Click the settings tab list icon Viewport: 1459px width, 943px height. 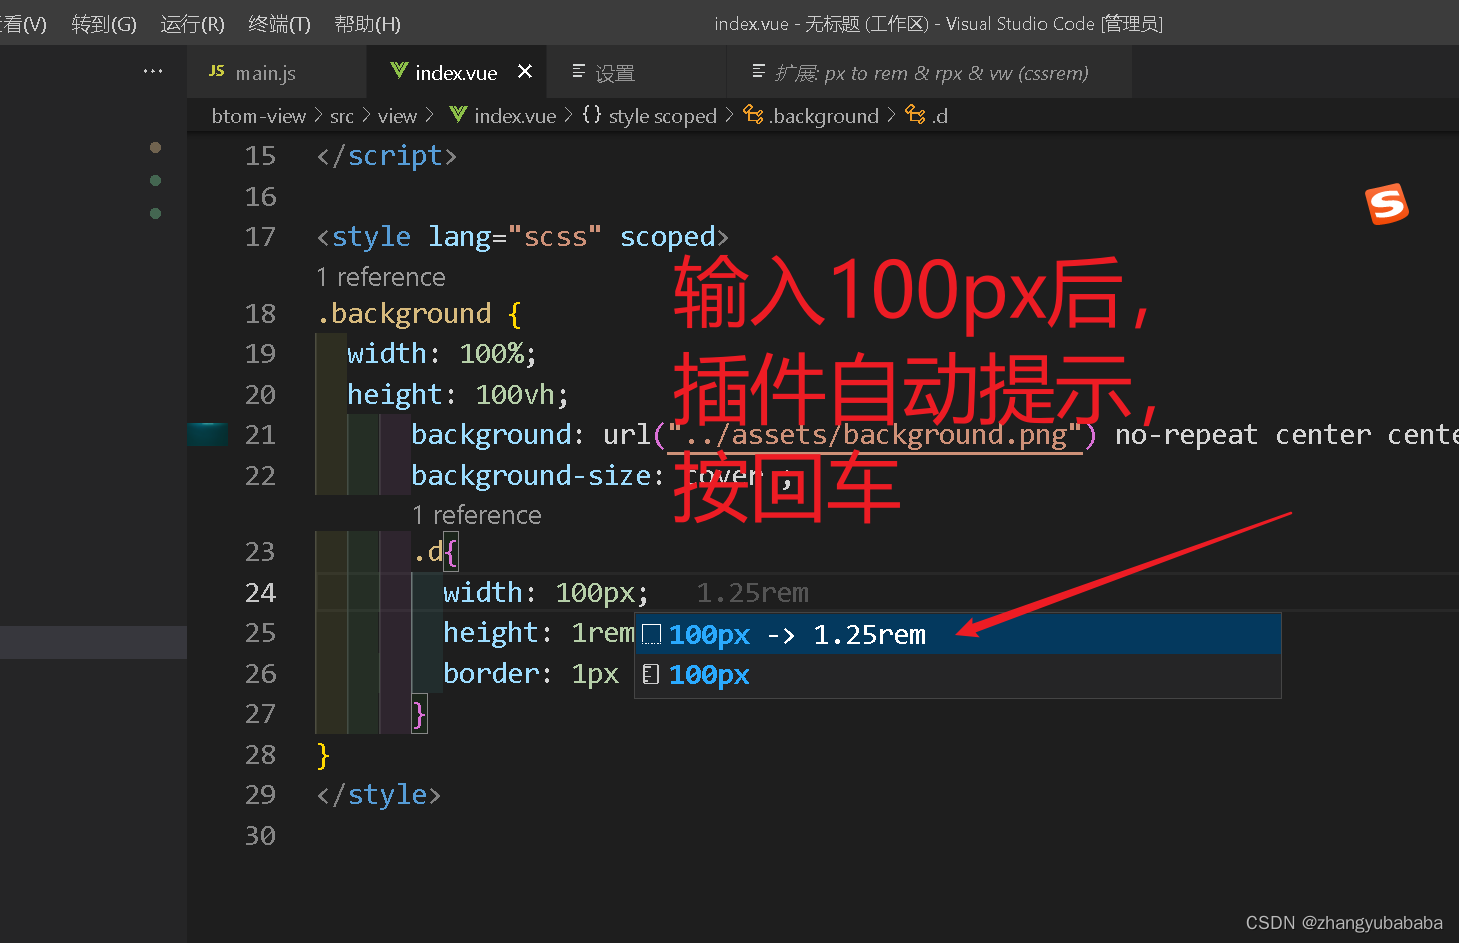578,70
